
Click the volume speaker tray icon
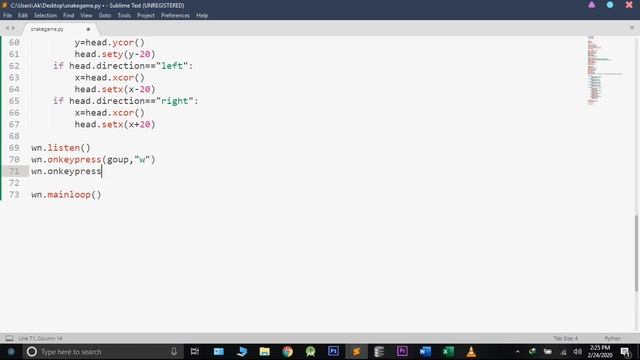577,351
